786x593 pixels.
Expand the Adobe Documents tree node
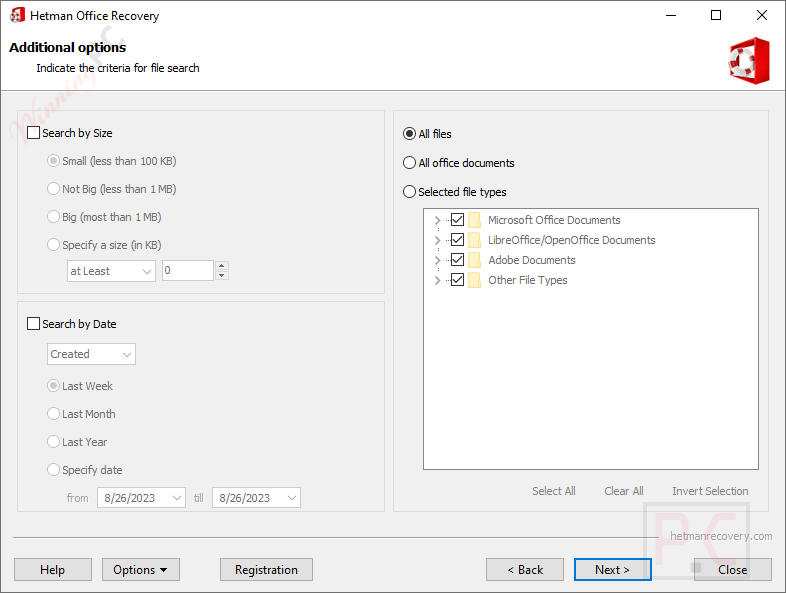[x=437, y=260]
